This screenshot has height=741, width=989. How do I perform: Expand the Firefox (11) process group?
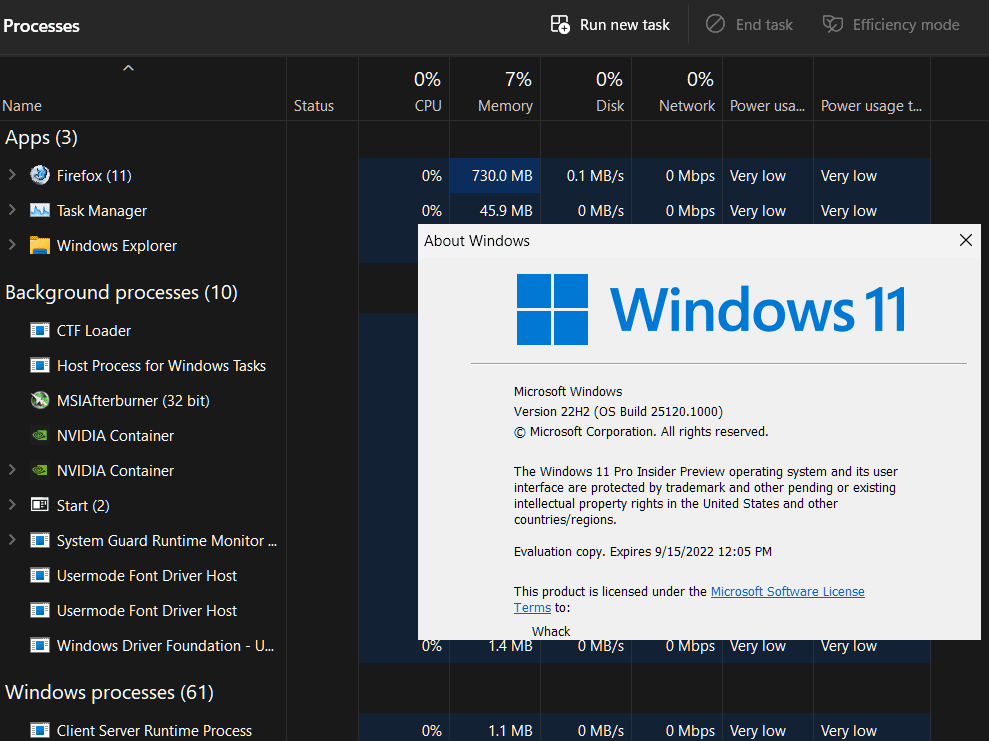point(12,175)
